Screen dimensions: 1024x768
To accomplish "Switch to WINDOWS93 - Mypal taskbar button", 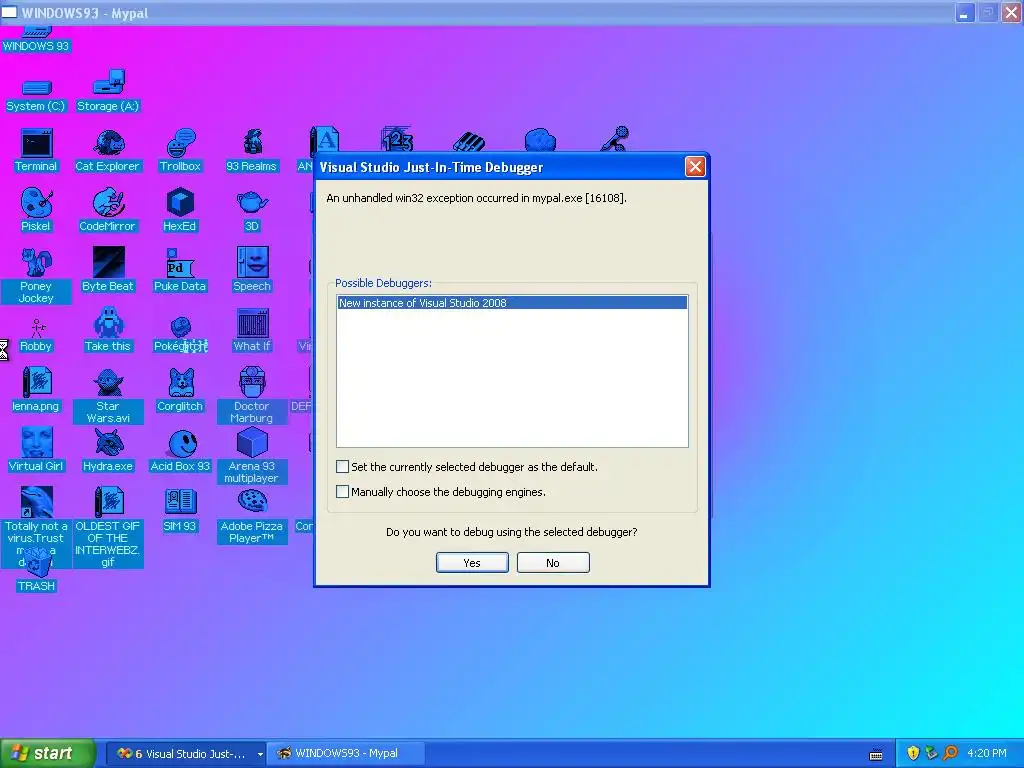I will [346, 754].
